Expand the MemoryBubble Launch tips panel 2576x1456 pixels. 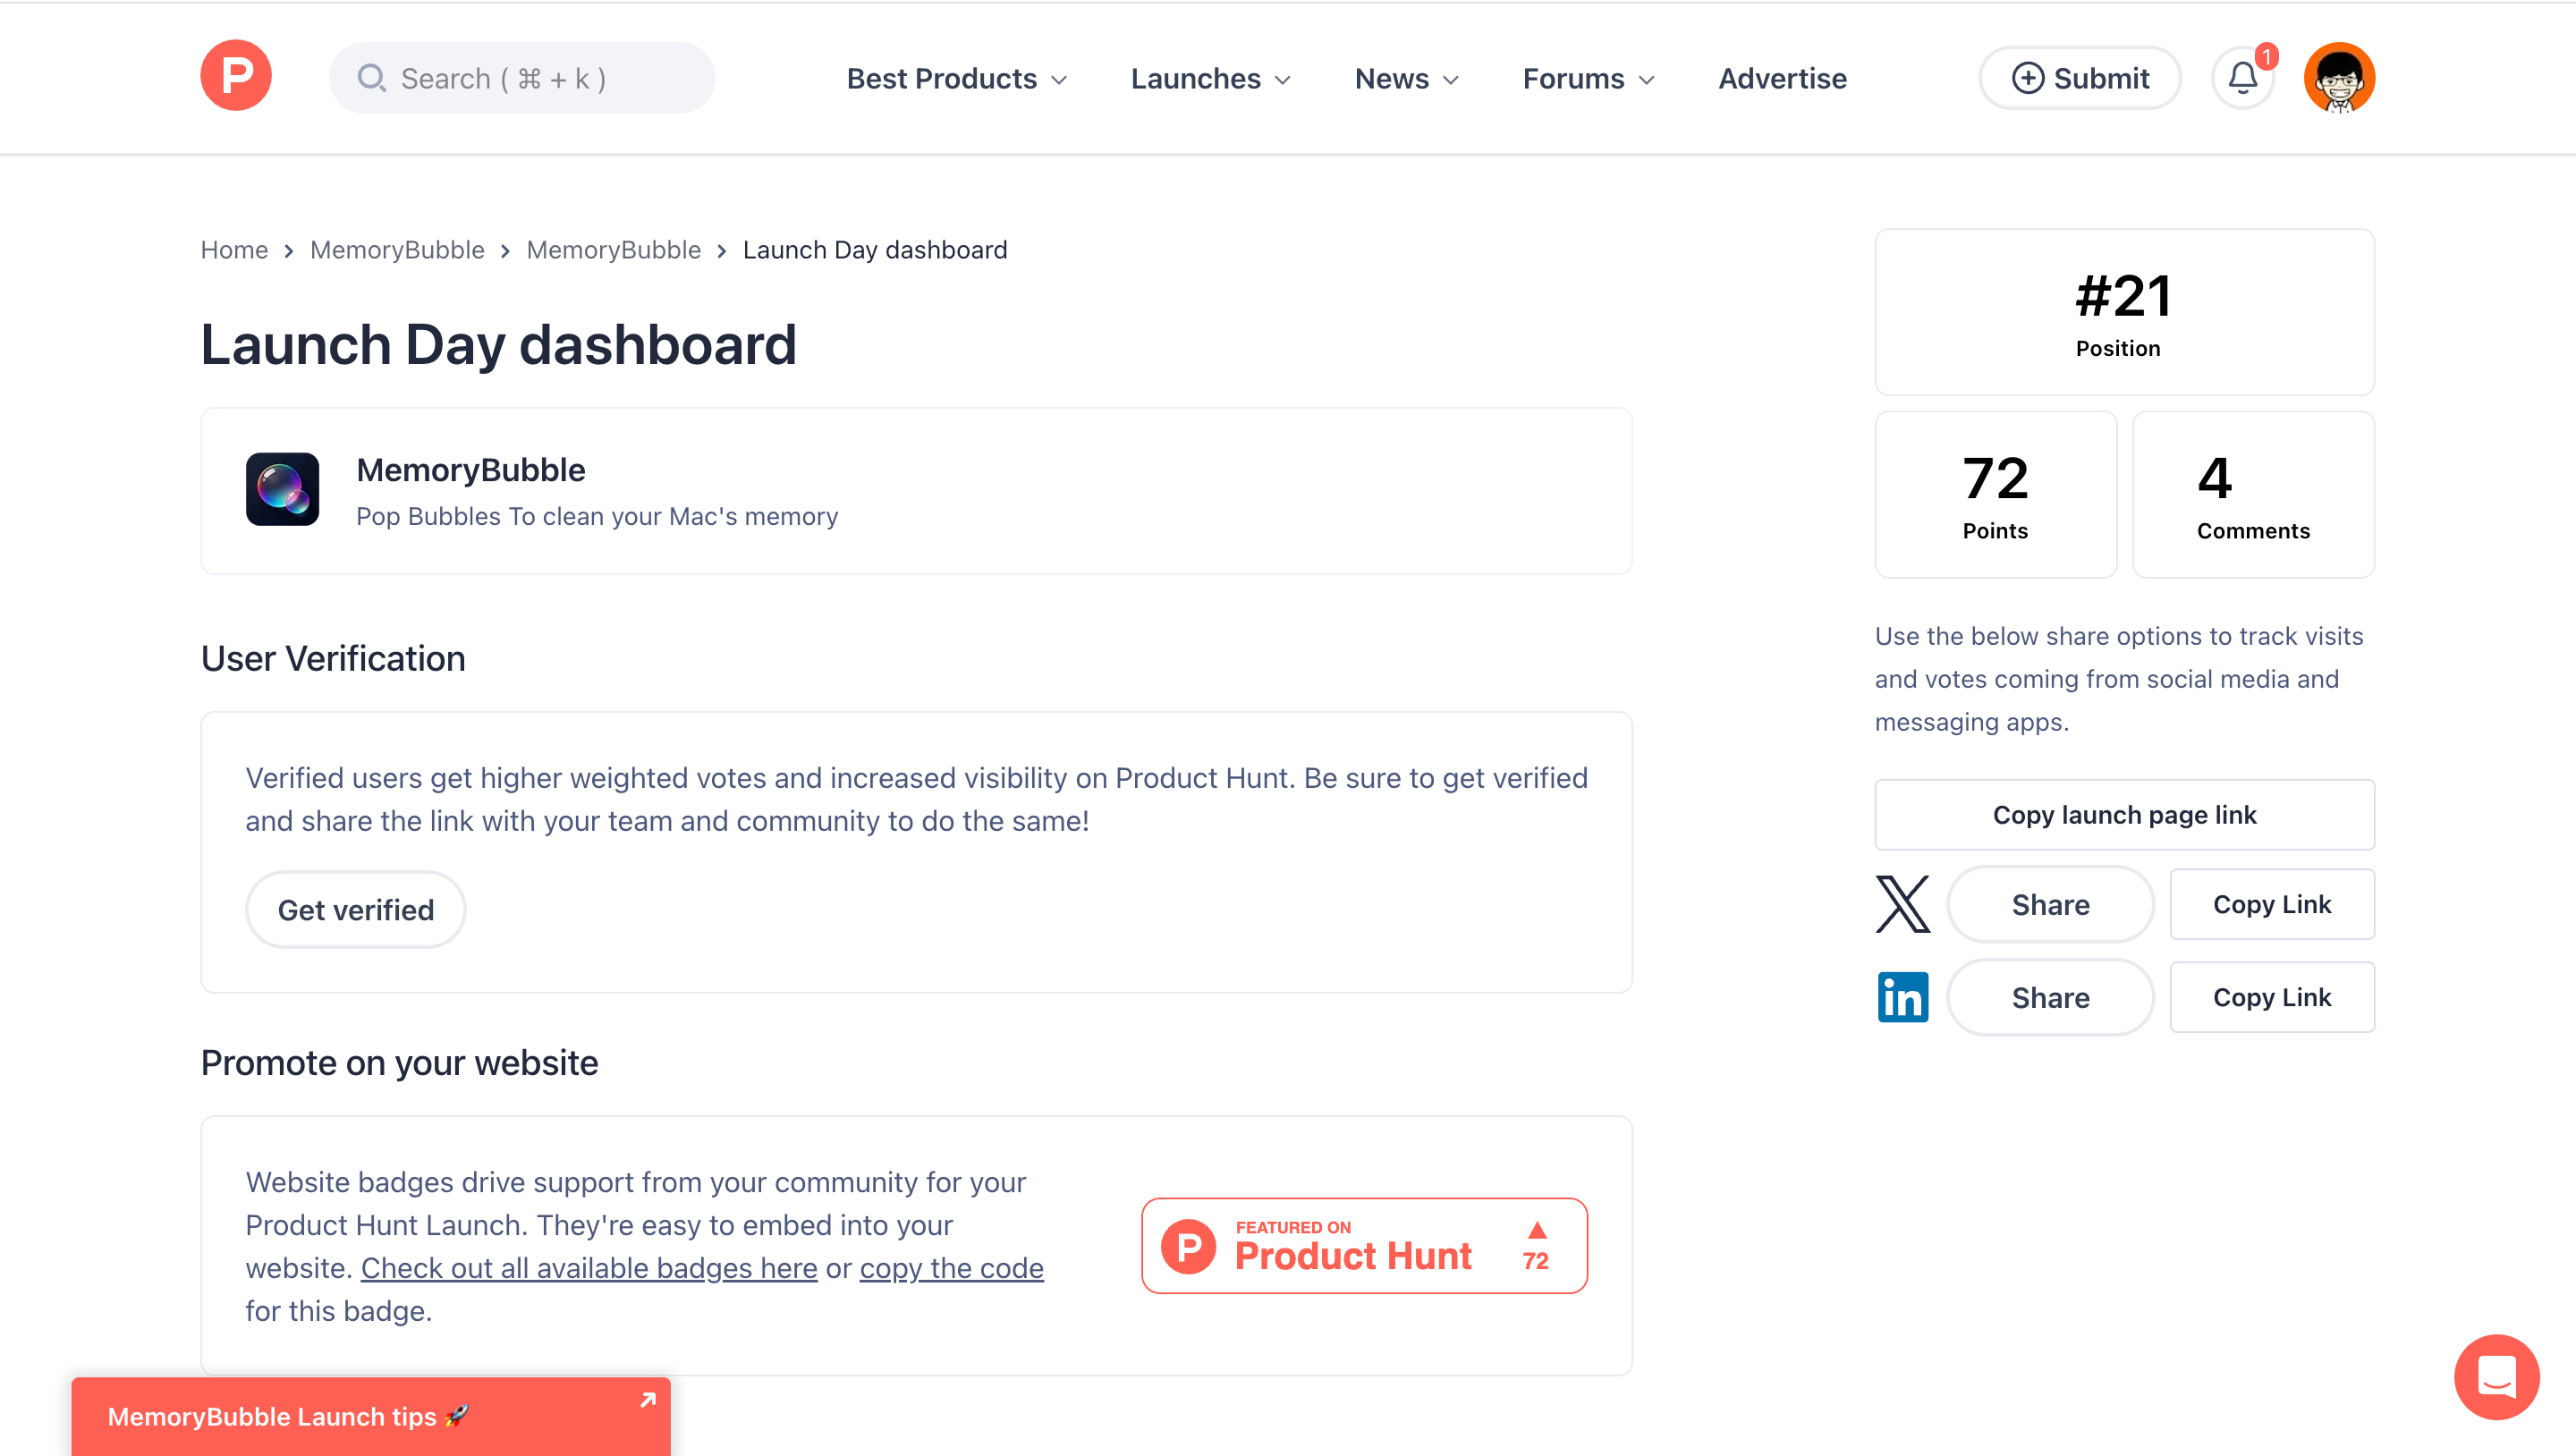tap(370, 1416)
